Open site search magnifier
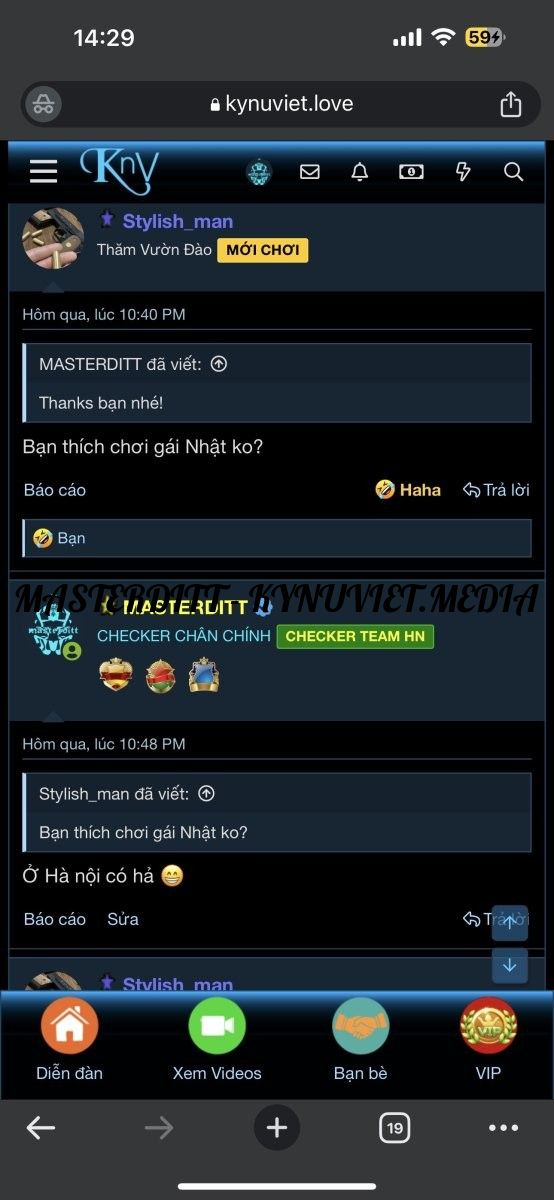Screen dimensions: 554x1200 pyautogui.click(x=513, y=172)
